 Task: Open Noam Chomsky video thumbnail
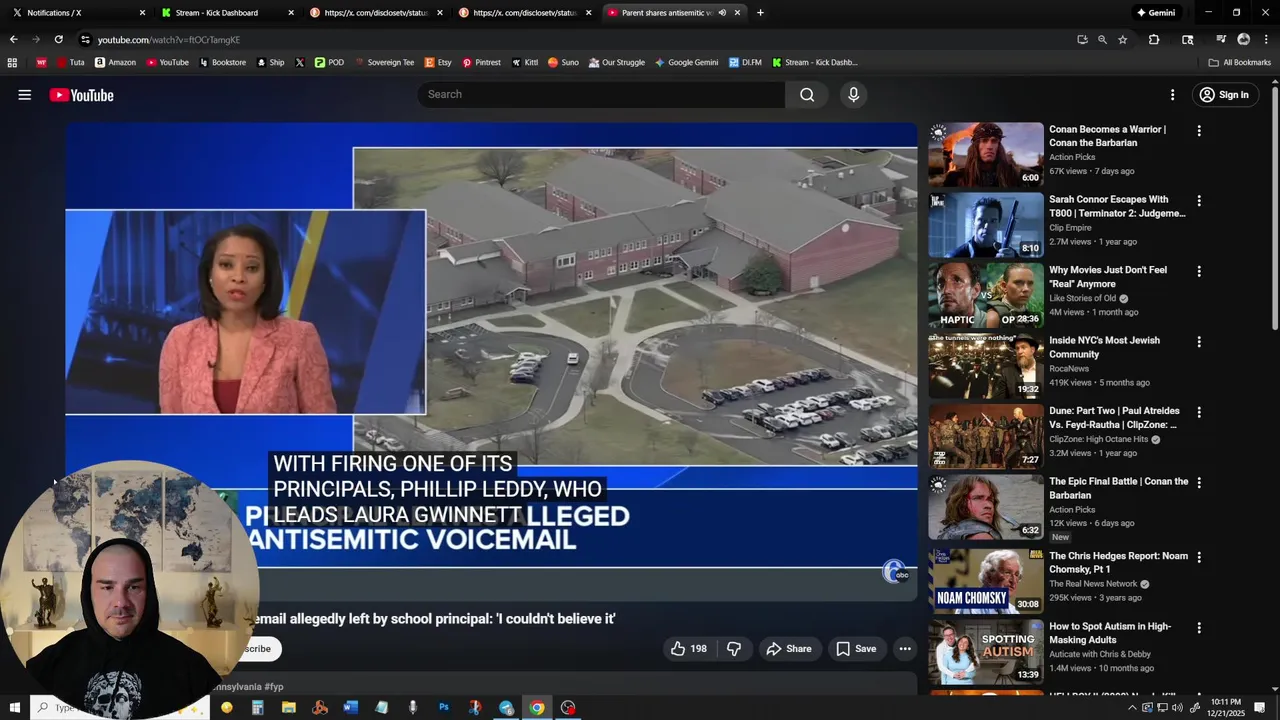985,580
